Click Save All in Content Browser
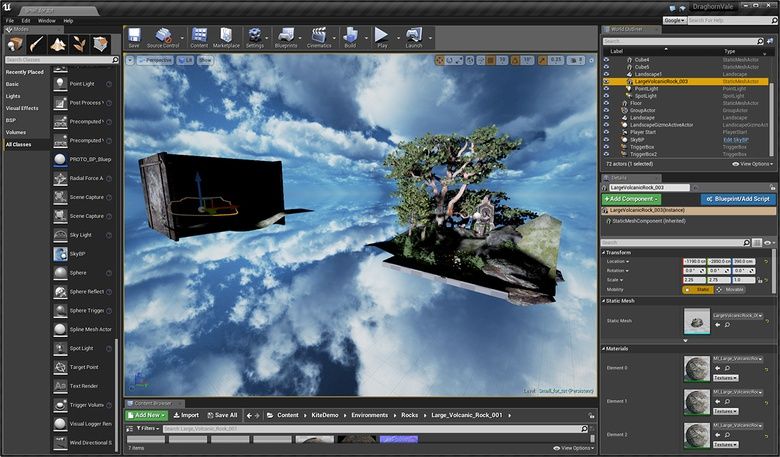 click(222, 415)
